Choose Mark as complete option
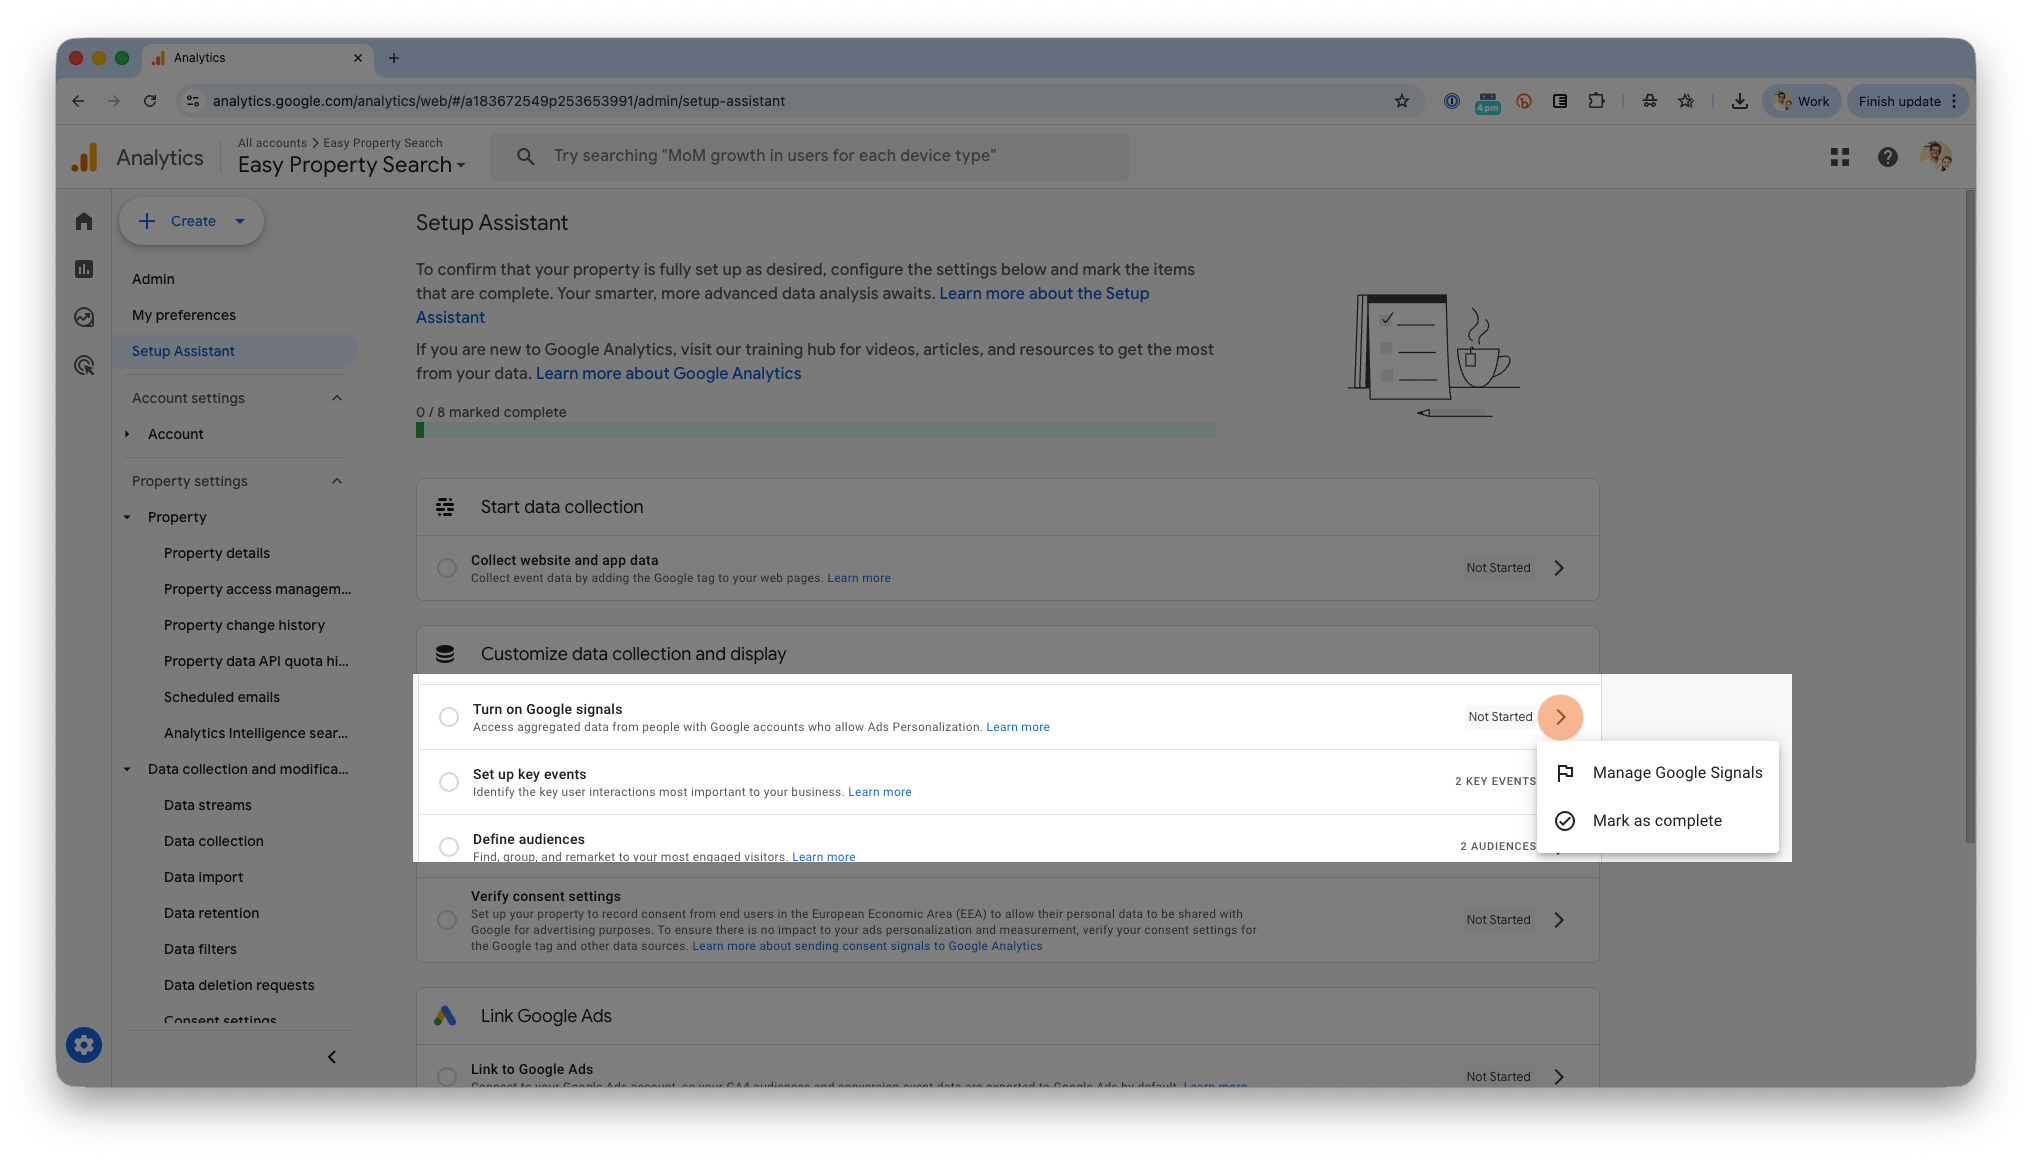 point(1657,821)
